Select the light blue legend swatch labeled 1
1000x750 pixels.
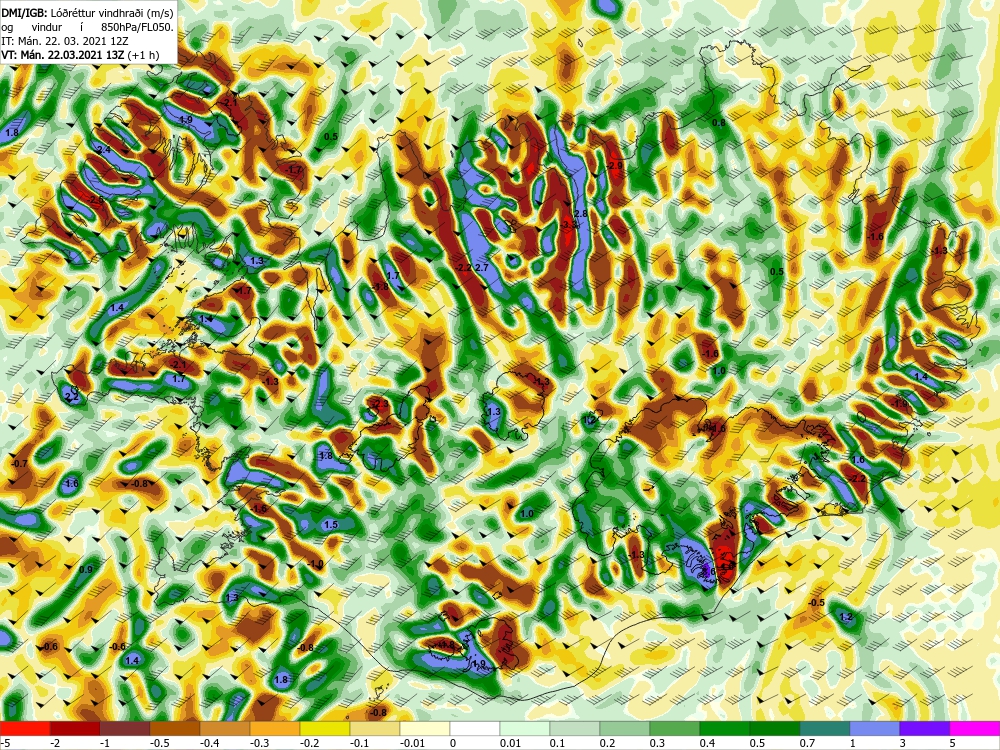pos(874,728)
